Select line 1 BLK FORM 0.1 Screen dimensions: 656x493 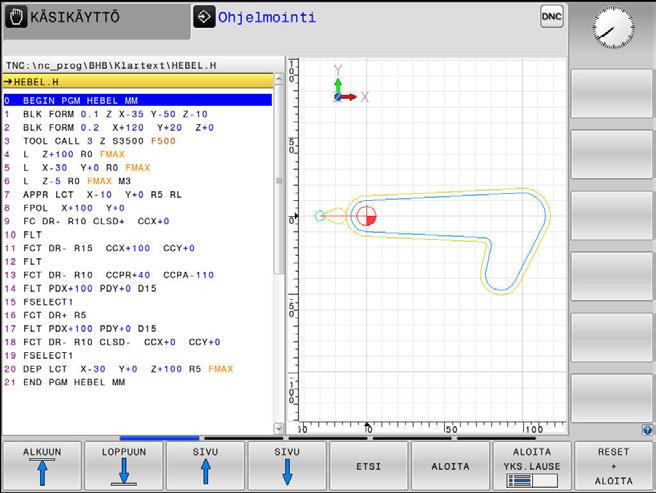138,114
